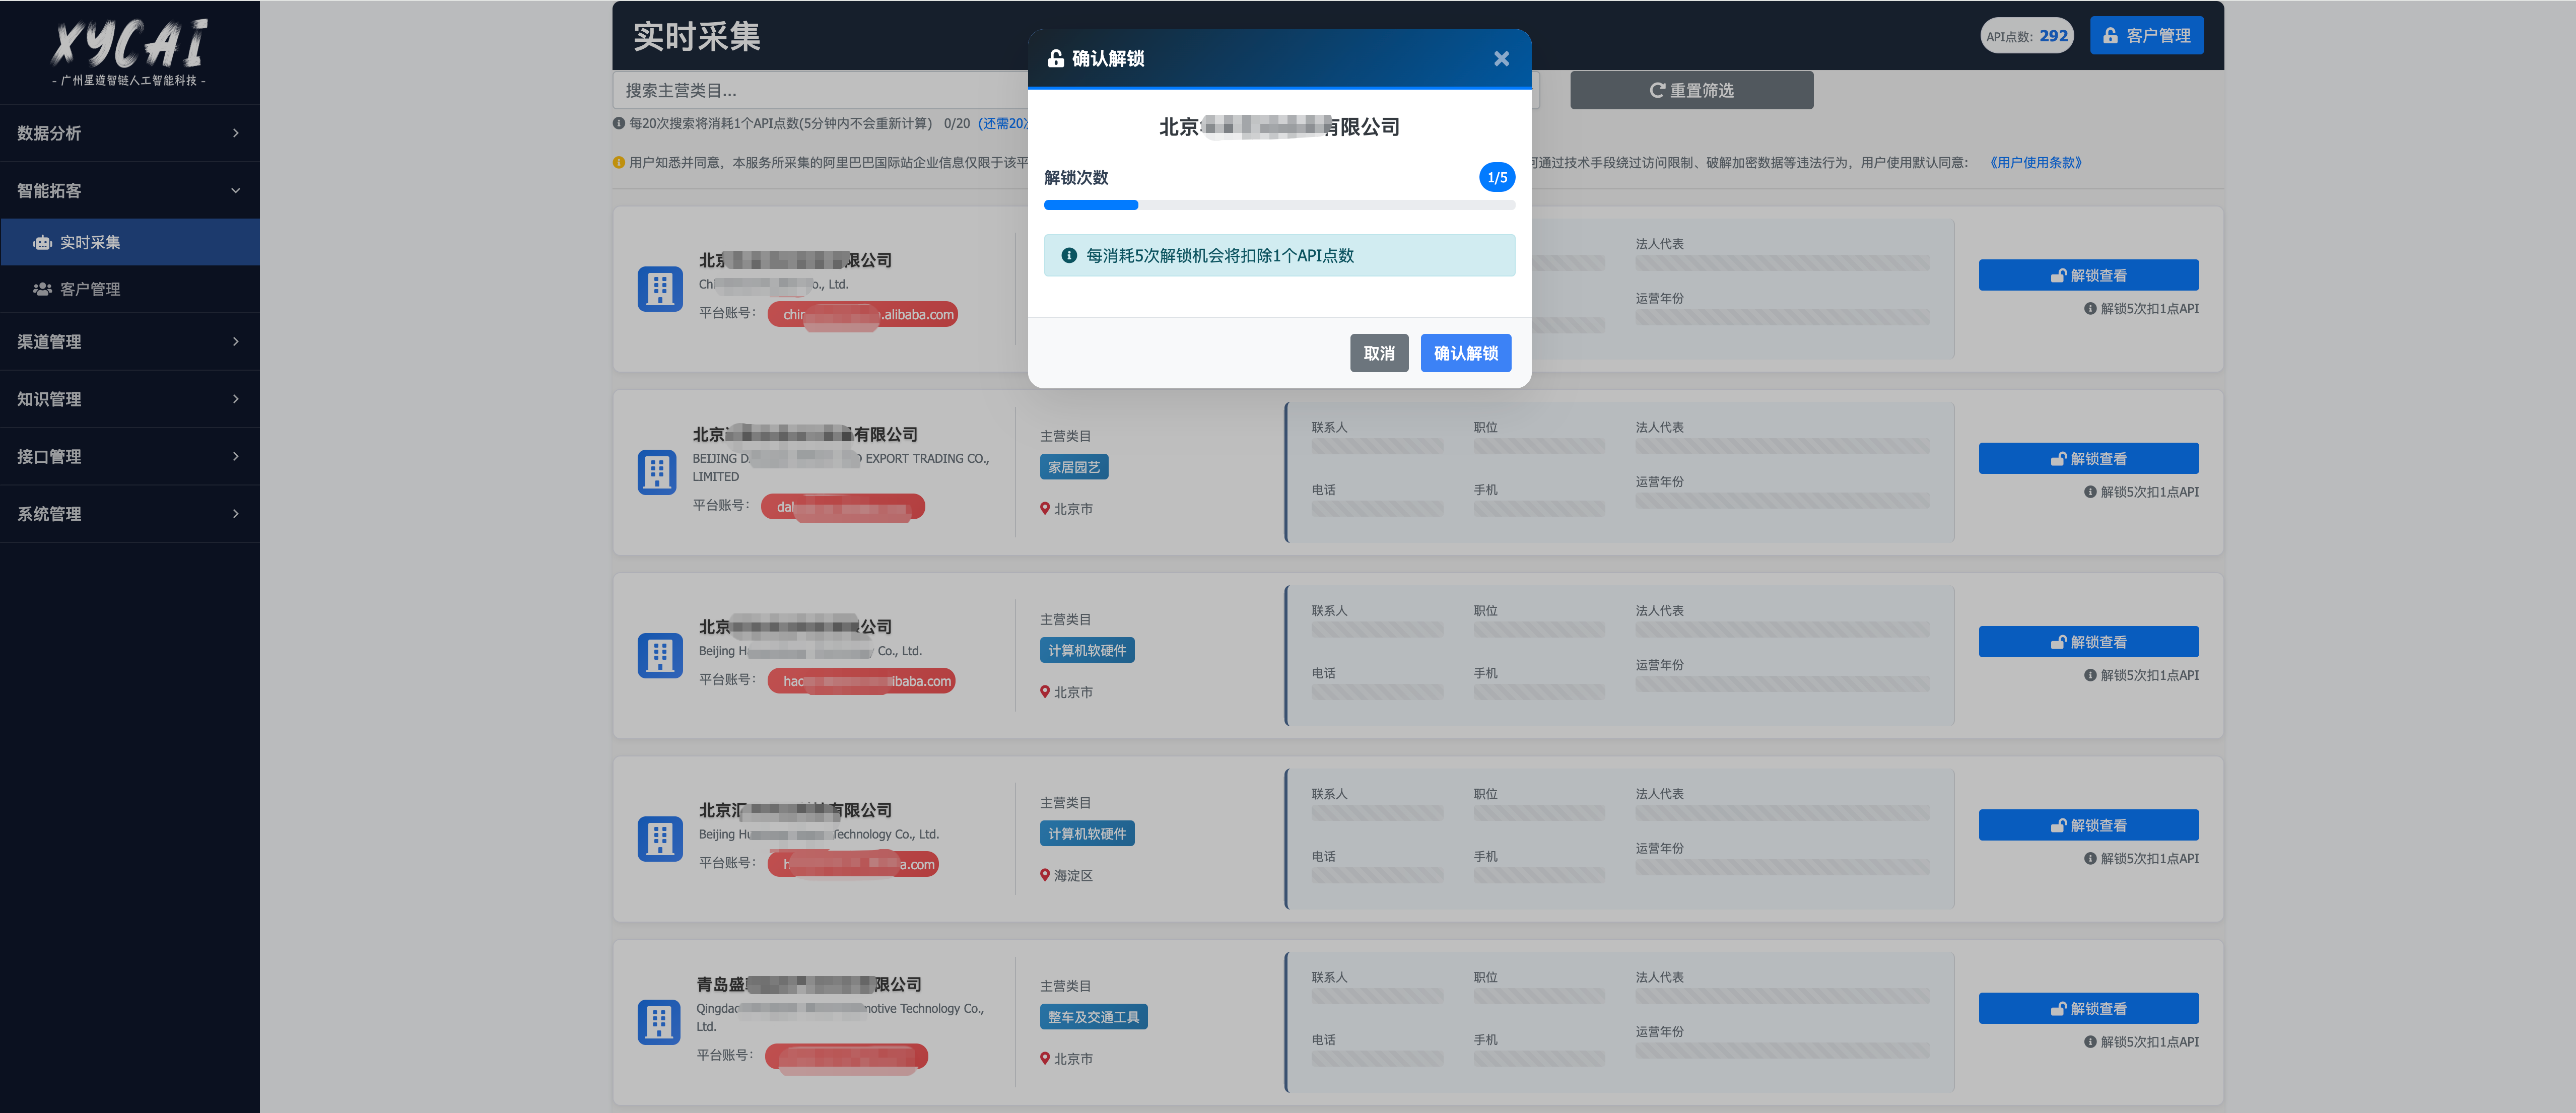Click the users icon beside 客户管理 in sidebar

click(x=42, y=289)
